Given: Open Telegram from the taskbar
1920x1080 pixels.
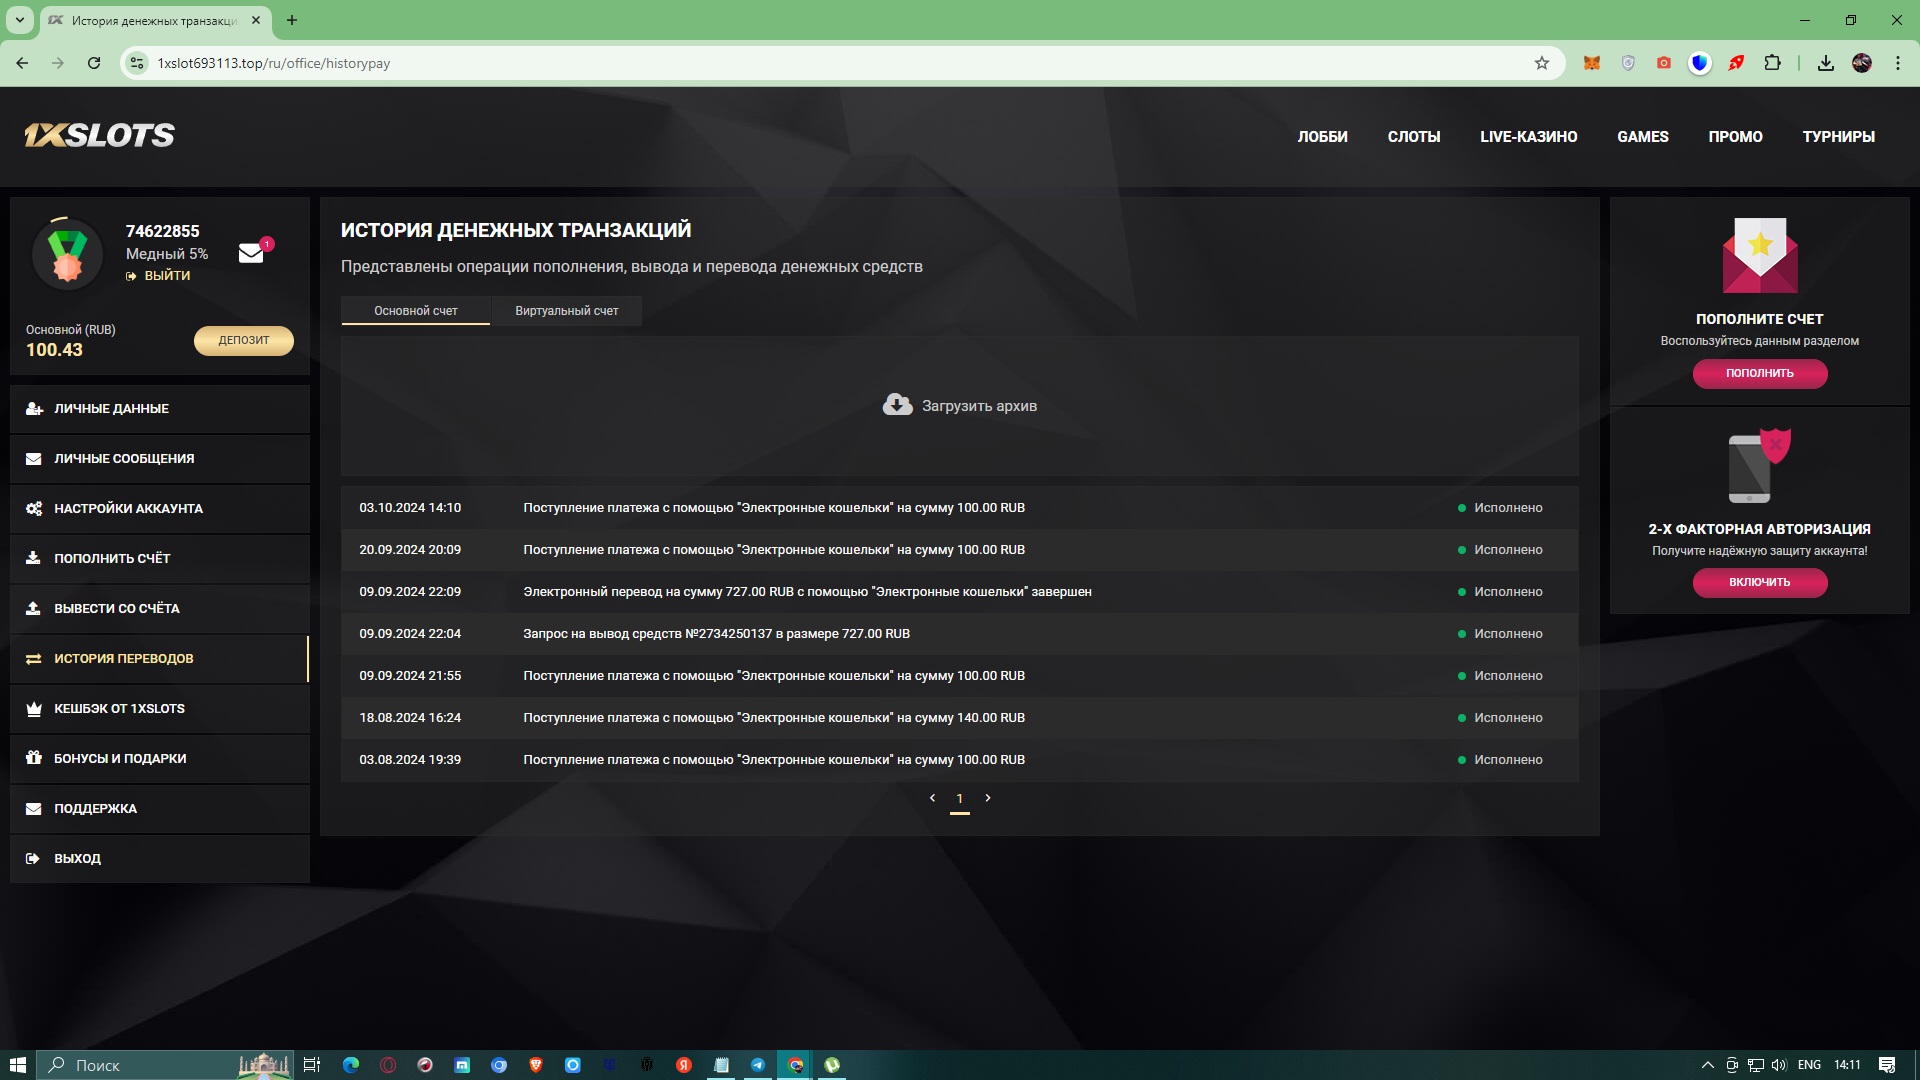Looking at the screenshot, I should 758,1065.
